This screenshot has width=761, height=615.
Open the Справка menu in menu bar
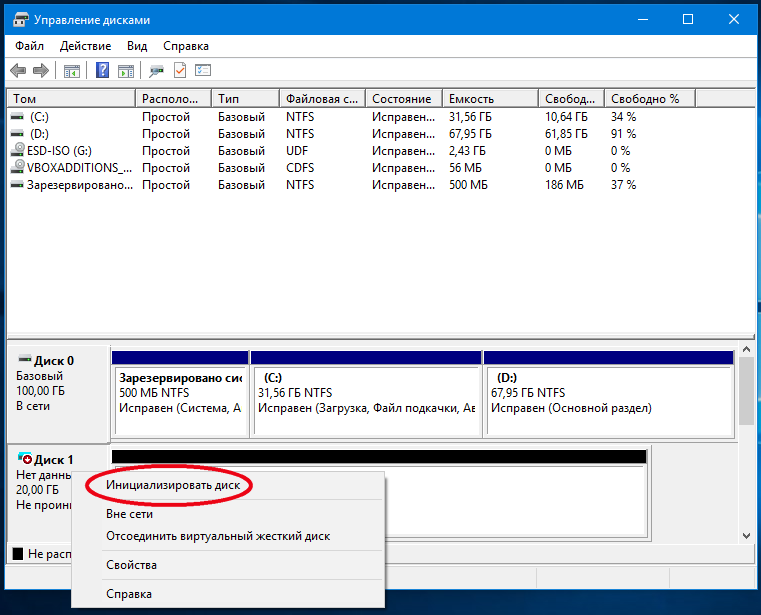click(x=186, y=46)
